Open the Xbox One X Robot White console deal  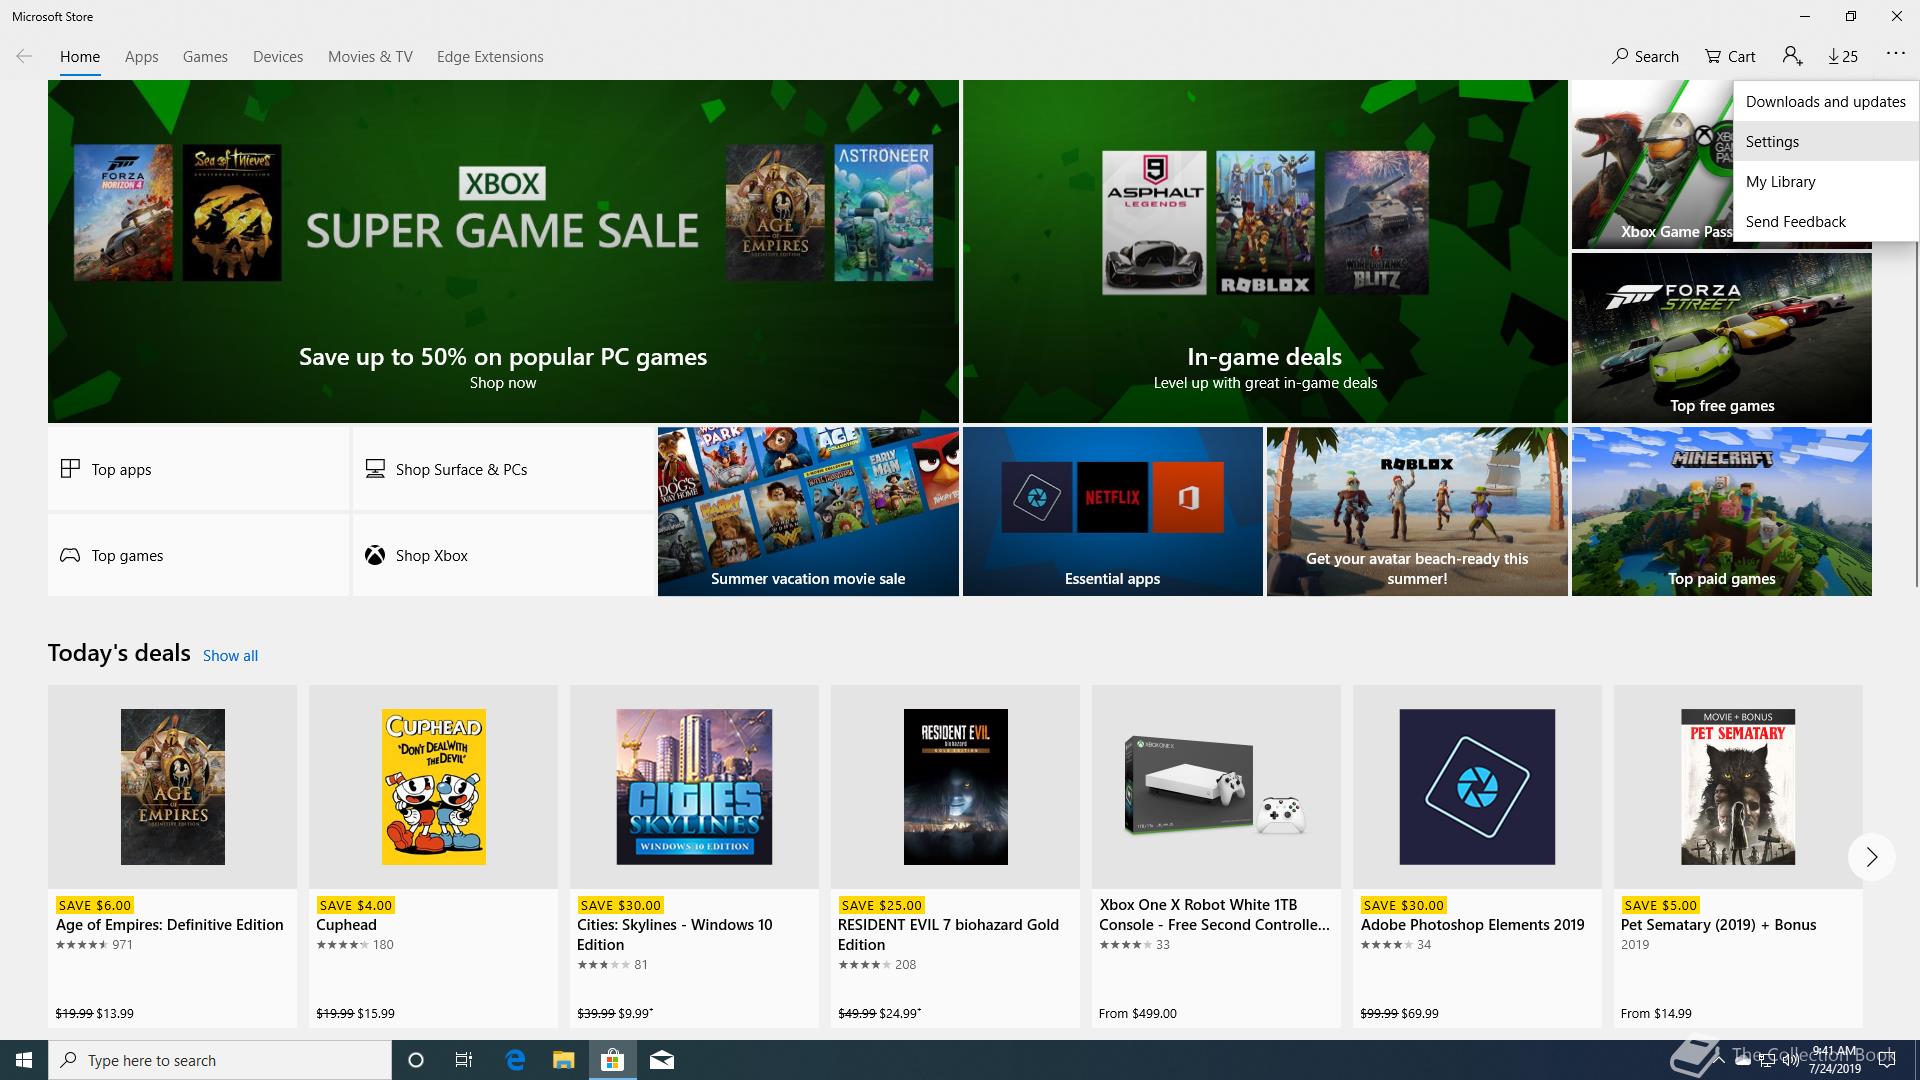1216,856
